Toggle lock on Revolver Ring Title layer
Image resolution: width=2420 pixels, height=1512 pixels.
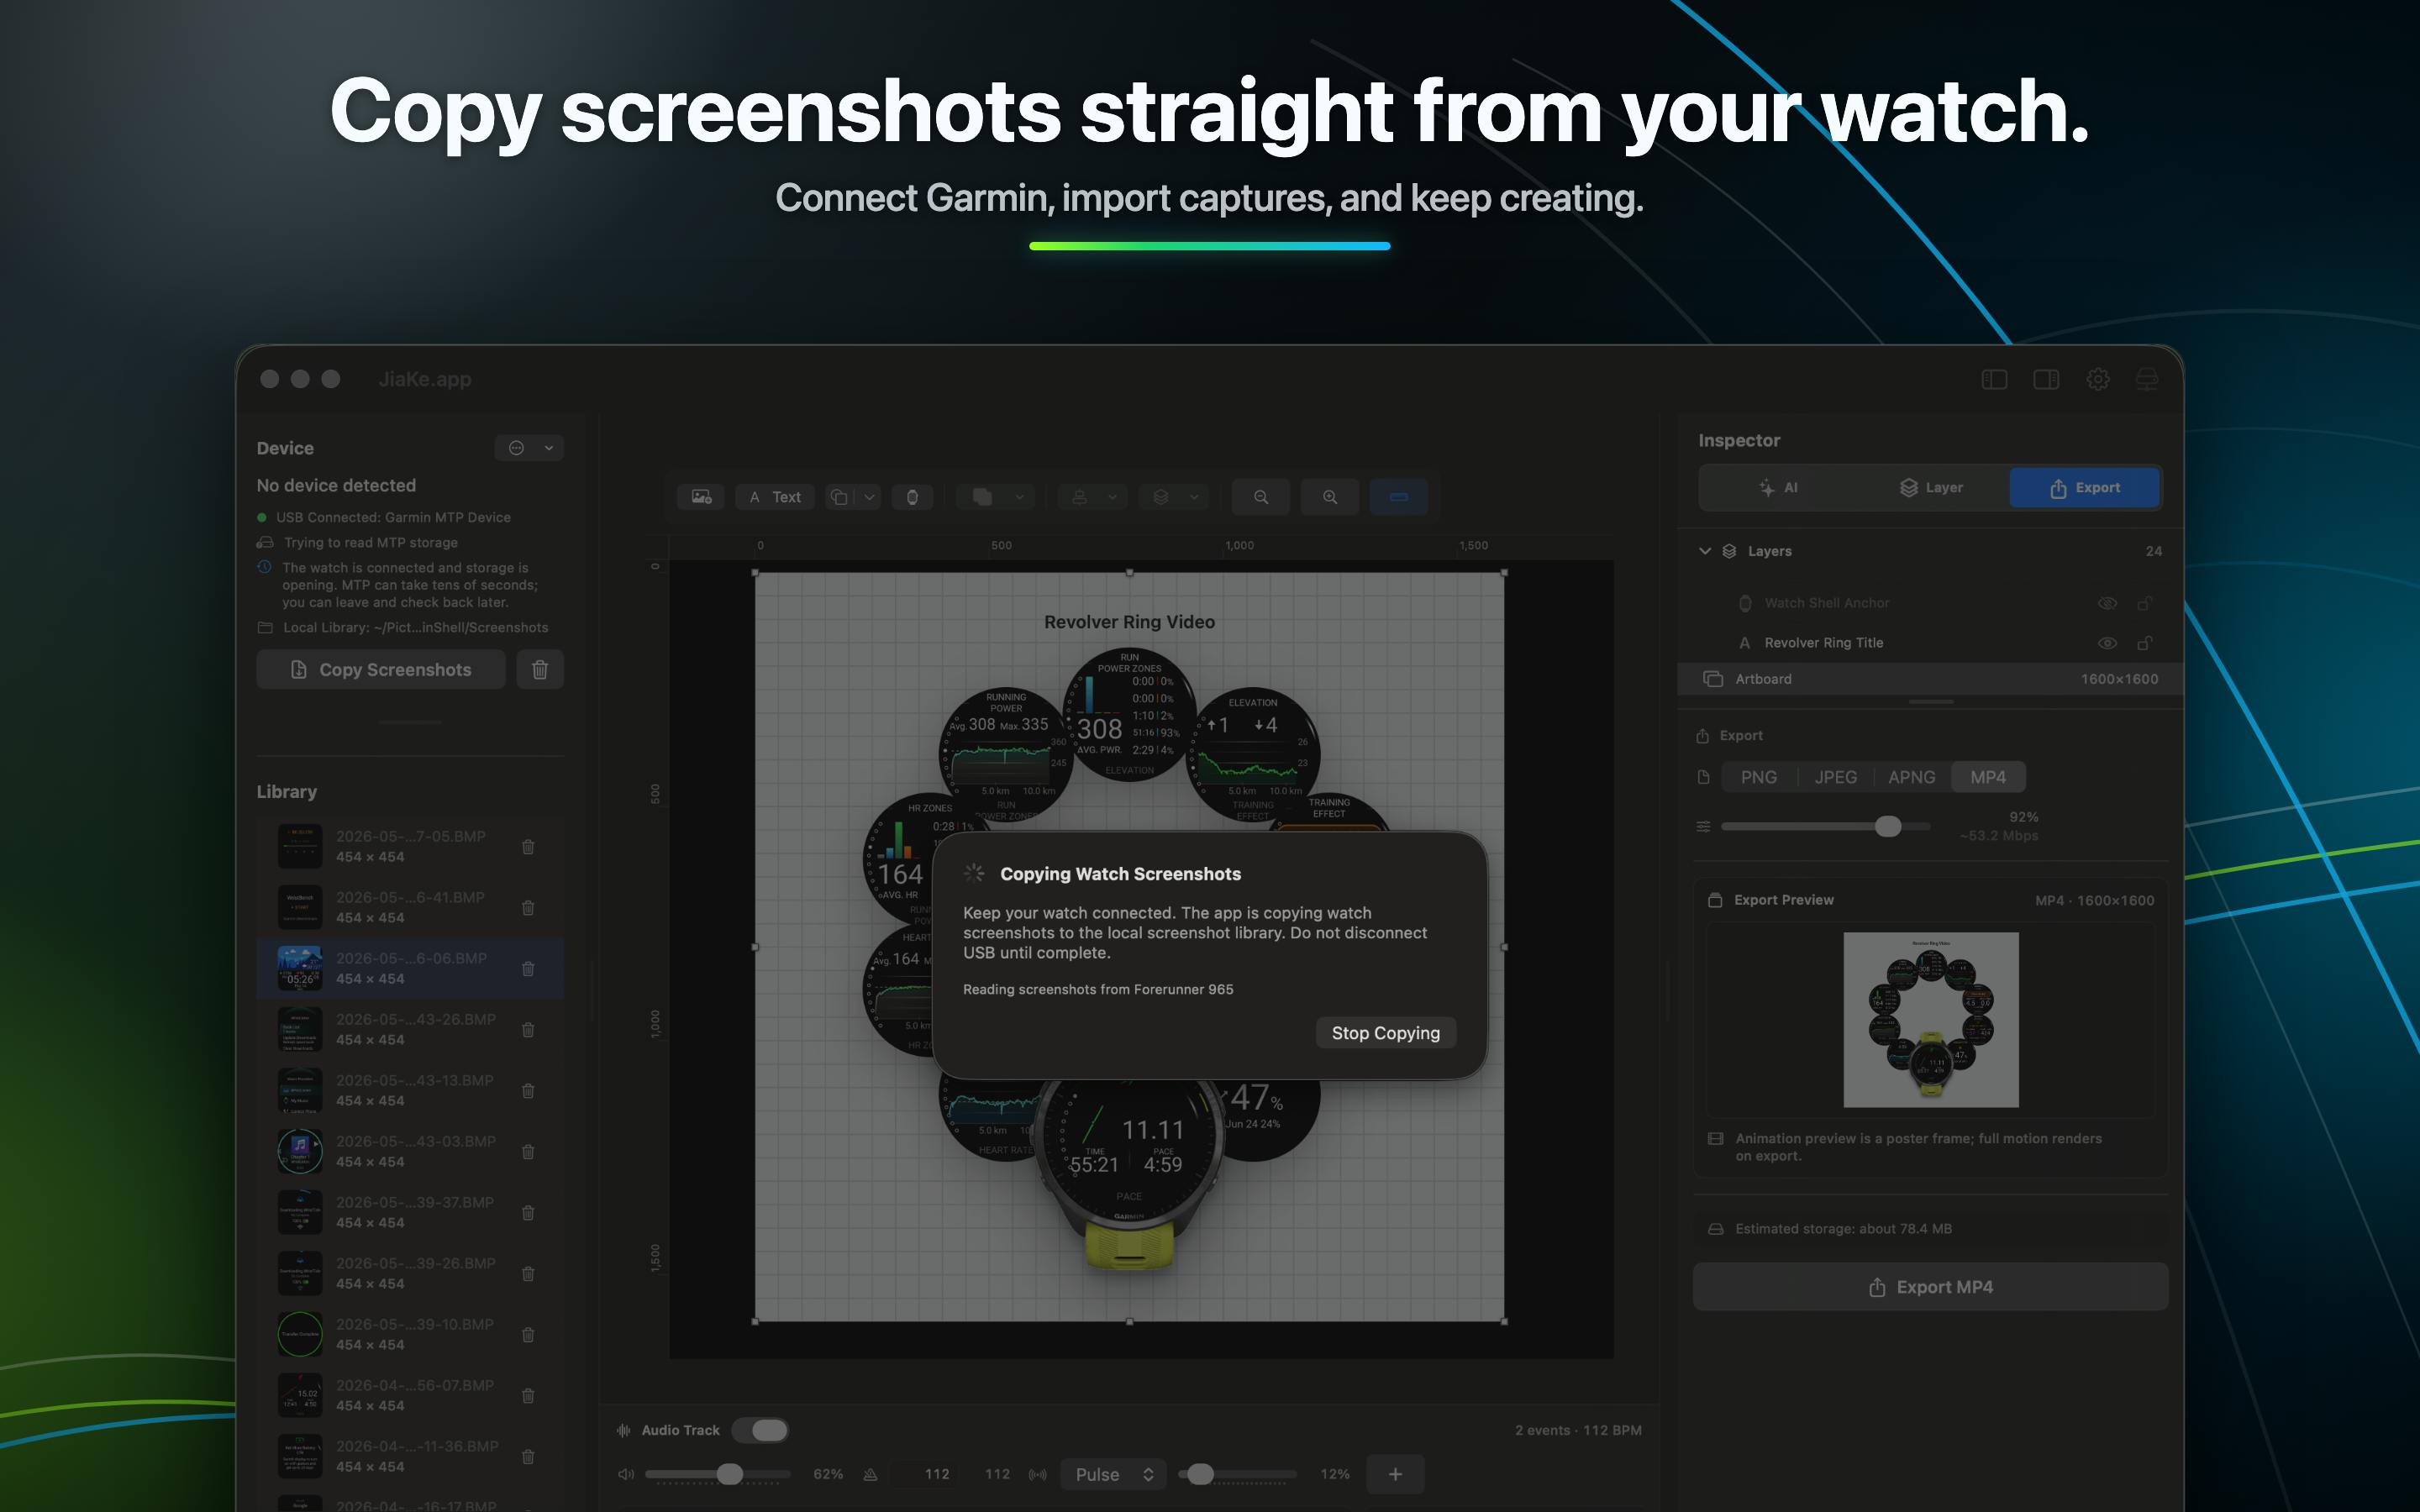click(2144, 643)
